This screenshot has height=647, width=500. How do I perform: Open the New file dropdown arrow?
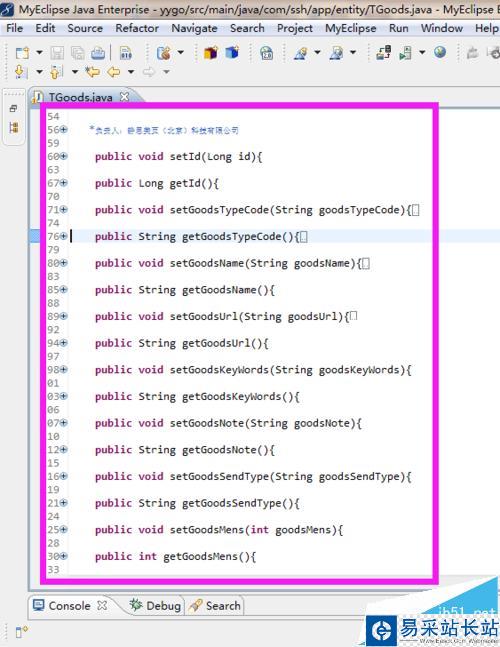tap(39, 52)
